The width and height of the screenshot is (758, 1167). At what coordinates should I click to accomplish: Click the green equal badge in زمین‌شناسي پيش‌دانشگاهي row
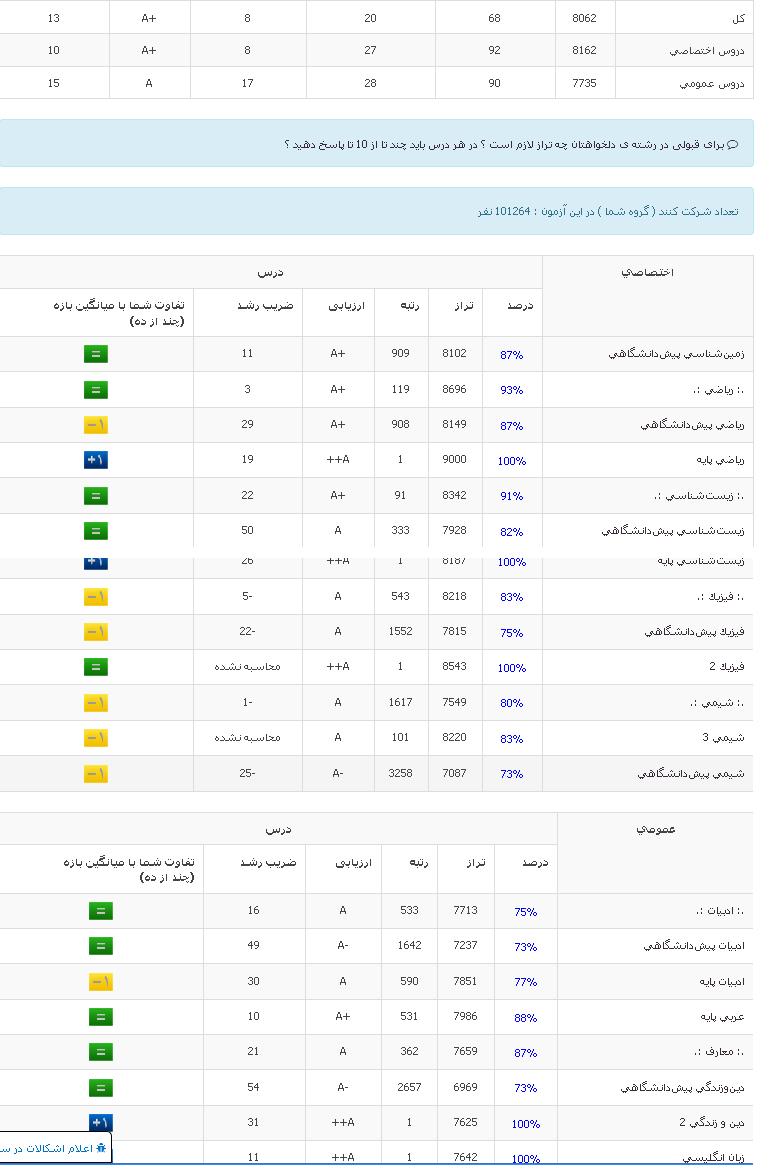pyautogui.click(x=96, y=354)
